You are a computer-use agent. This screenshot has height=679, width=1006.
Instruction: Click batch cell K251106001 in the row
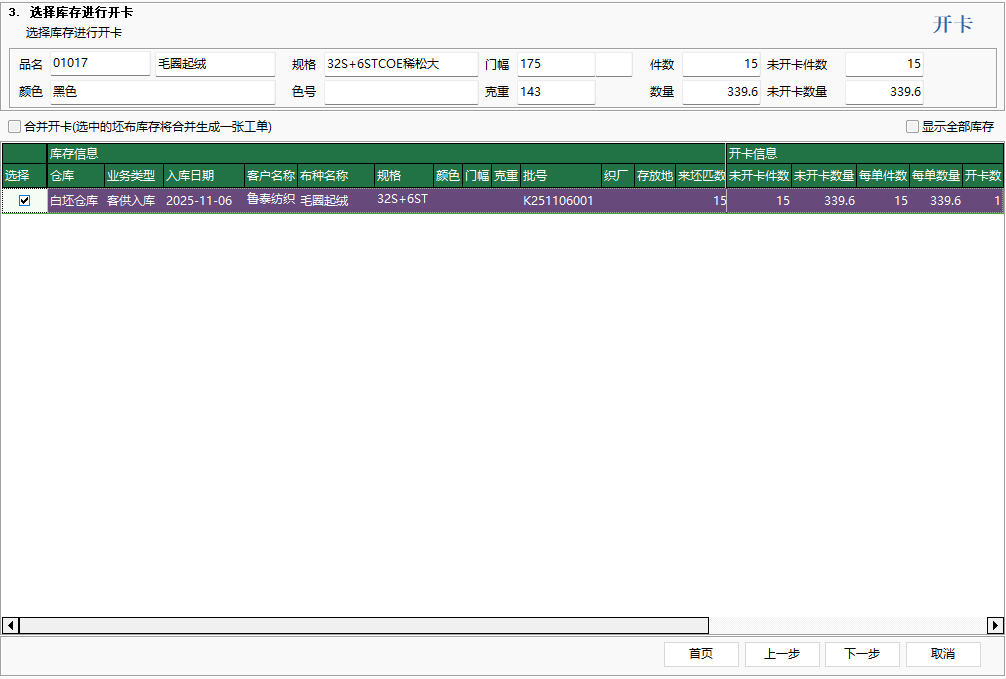pos(558,200)
